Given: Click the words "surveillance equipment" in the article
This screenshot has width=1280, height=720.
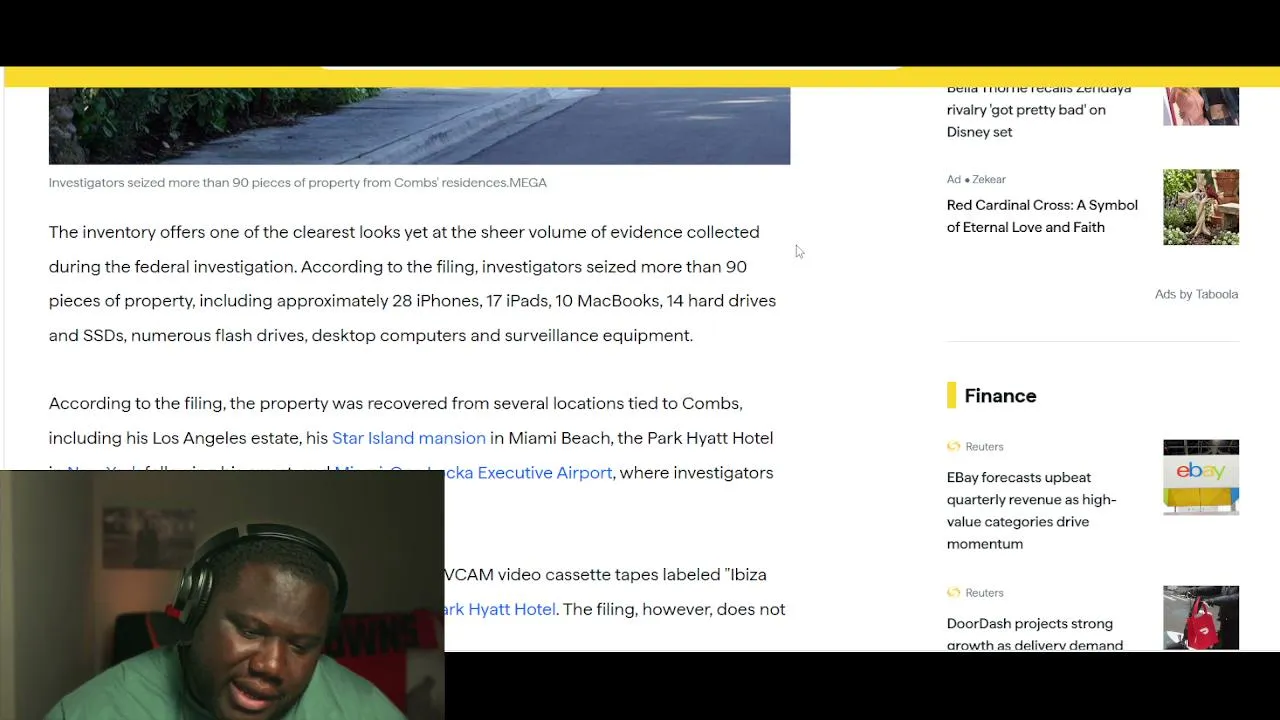Looking at the screenshot, I should point(598,335).
